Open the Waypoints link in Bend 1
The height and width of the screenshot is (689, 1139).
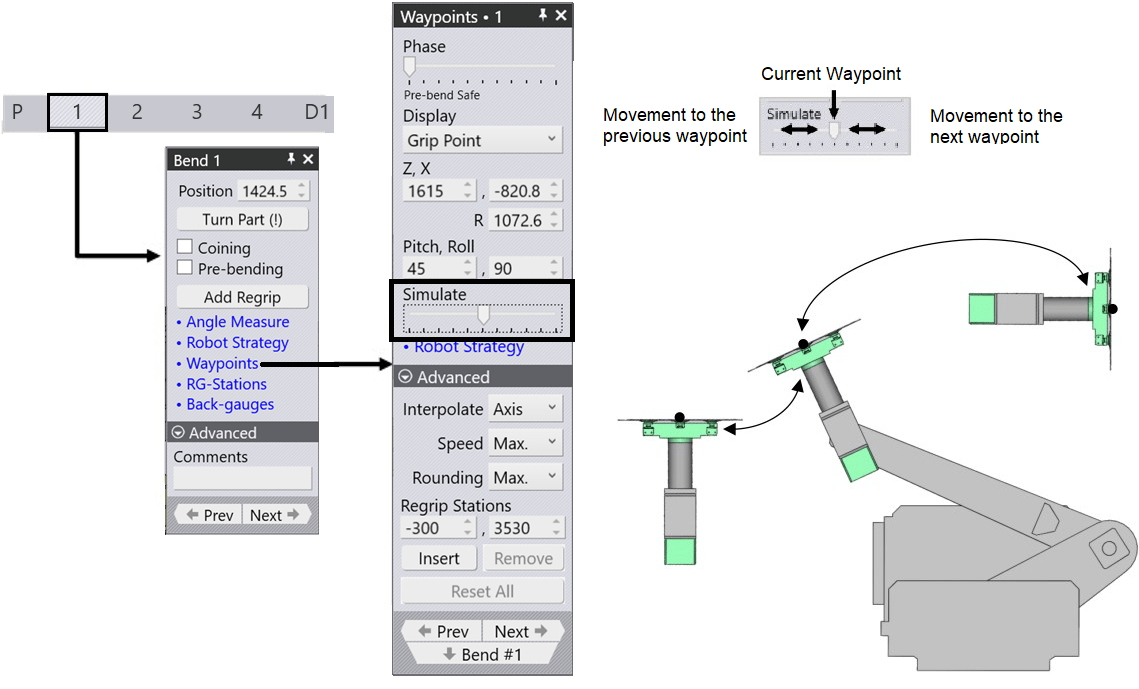(222, 364)
